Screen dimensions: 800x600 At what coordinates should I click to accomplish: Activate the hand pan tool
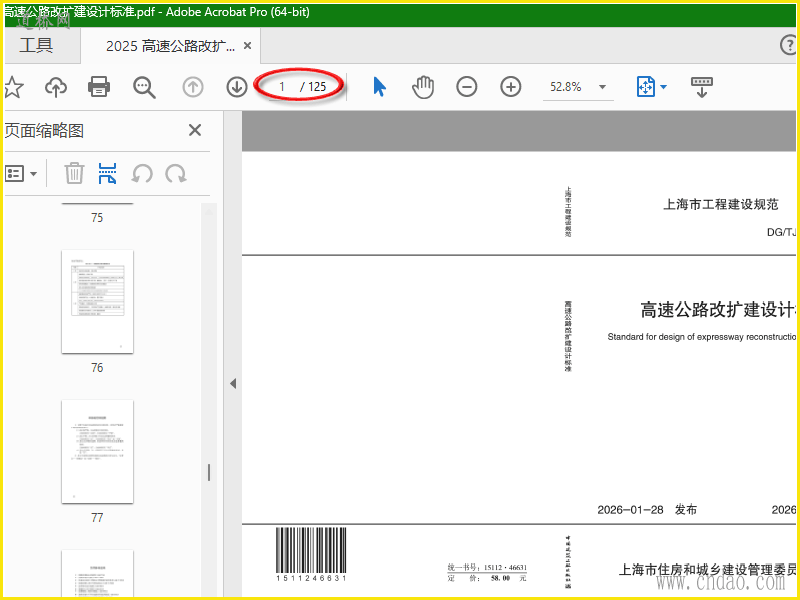(x=423, y=87)
